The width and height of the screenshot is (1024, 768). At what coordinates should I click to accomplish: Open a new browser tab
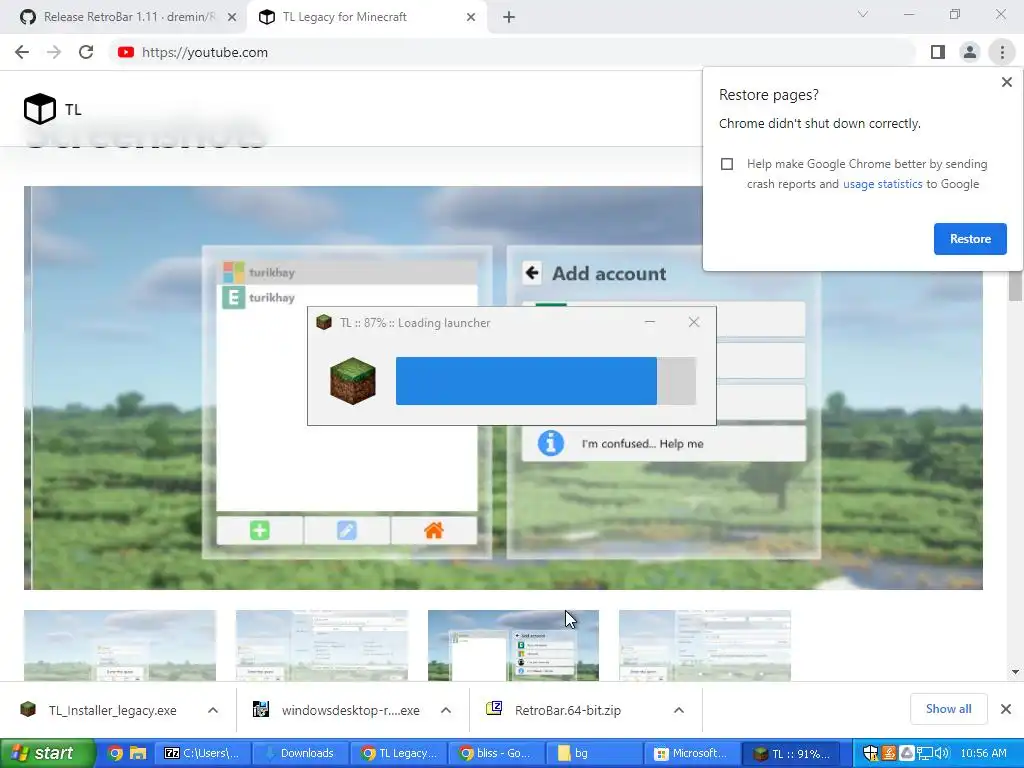click(509, 17)
